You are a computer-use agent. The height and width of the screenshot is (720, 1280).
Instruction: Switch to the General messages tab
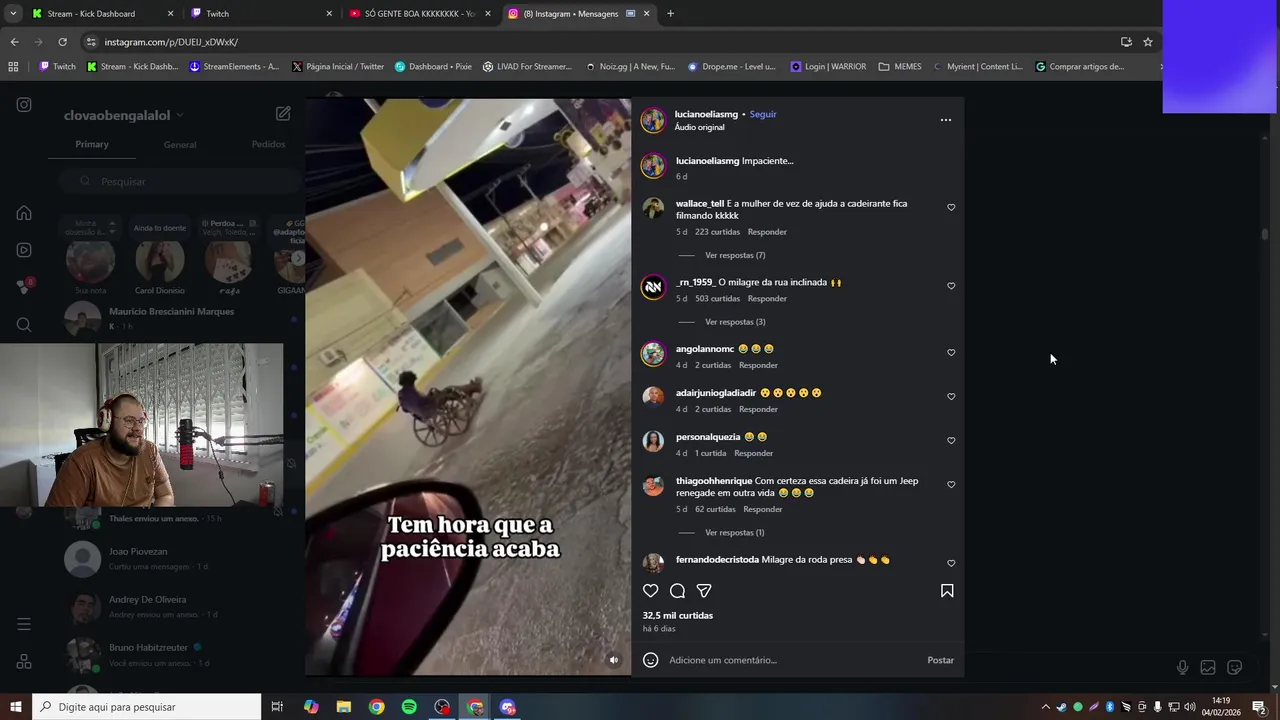pyautogui.click(x=180, y=145)
